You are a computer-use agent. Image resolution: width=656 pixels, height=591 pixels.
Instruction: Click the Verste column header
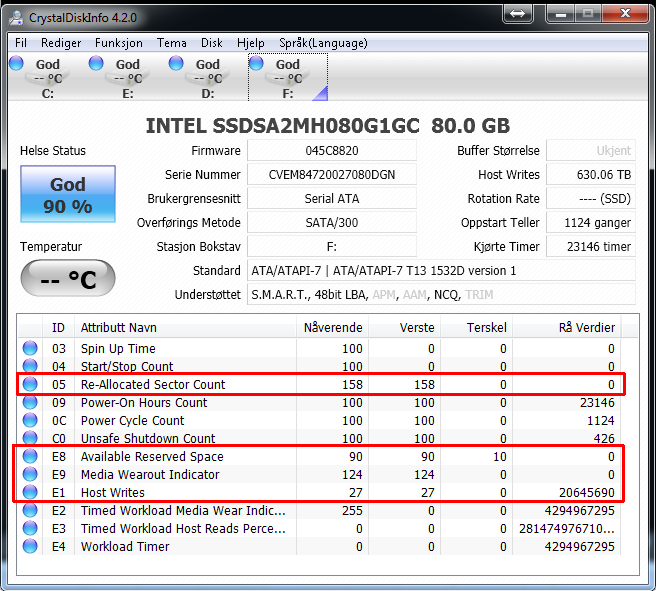(x=405, y=327)
